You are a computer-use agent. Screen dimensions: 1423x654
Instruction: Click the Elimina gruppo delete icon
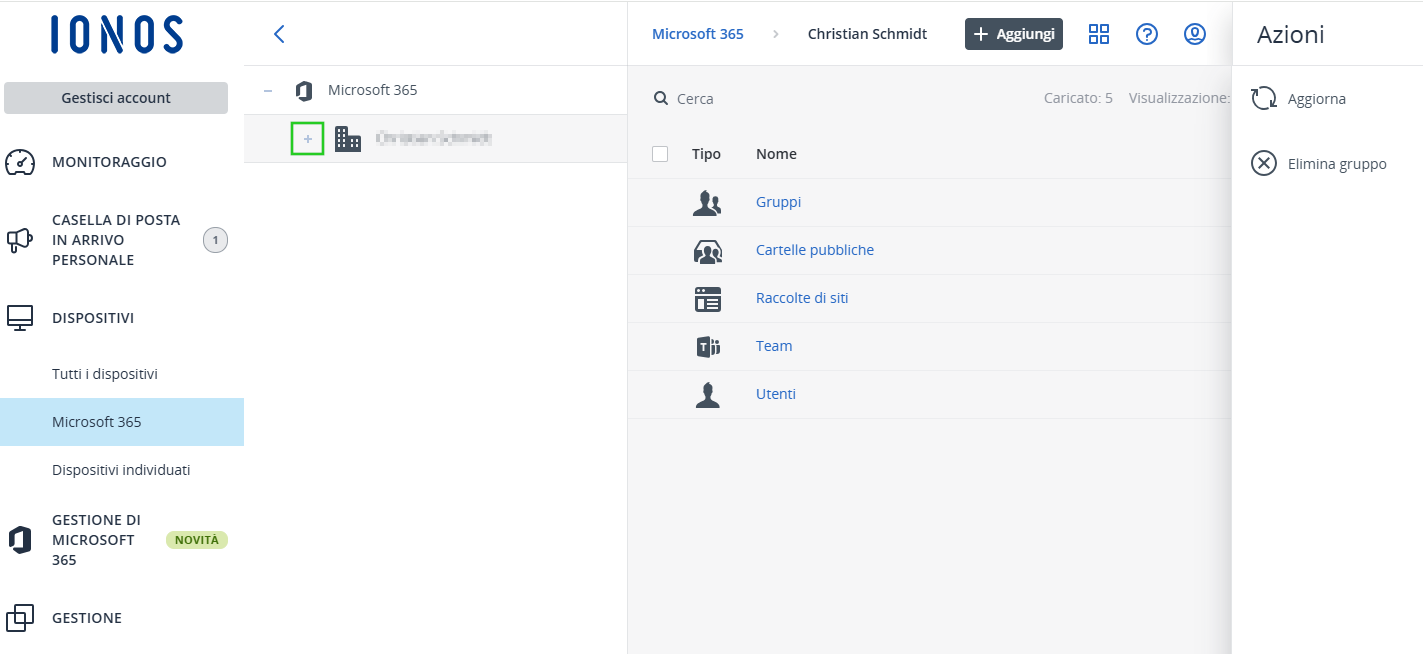click(x=1264, y=164)
